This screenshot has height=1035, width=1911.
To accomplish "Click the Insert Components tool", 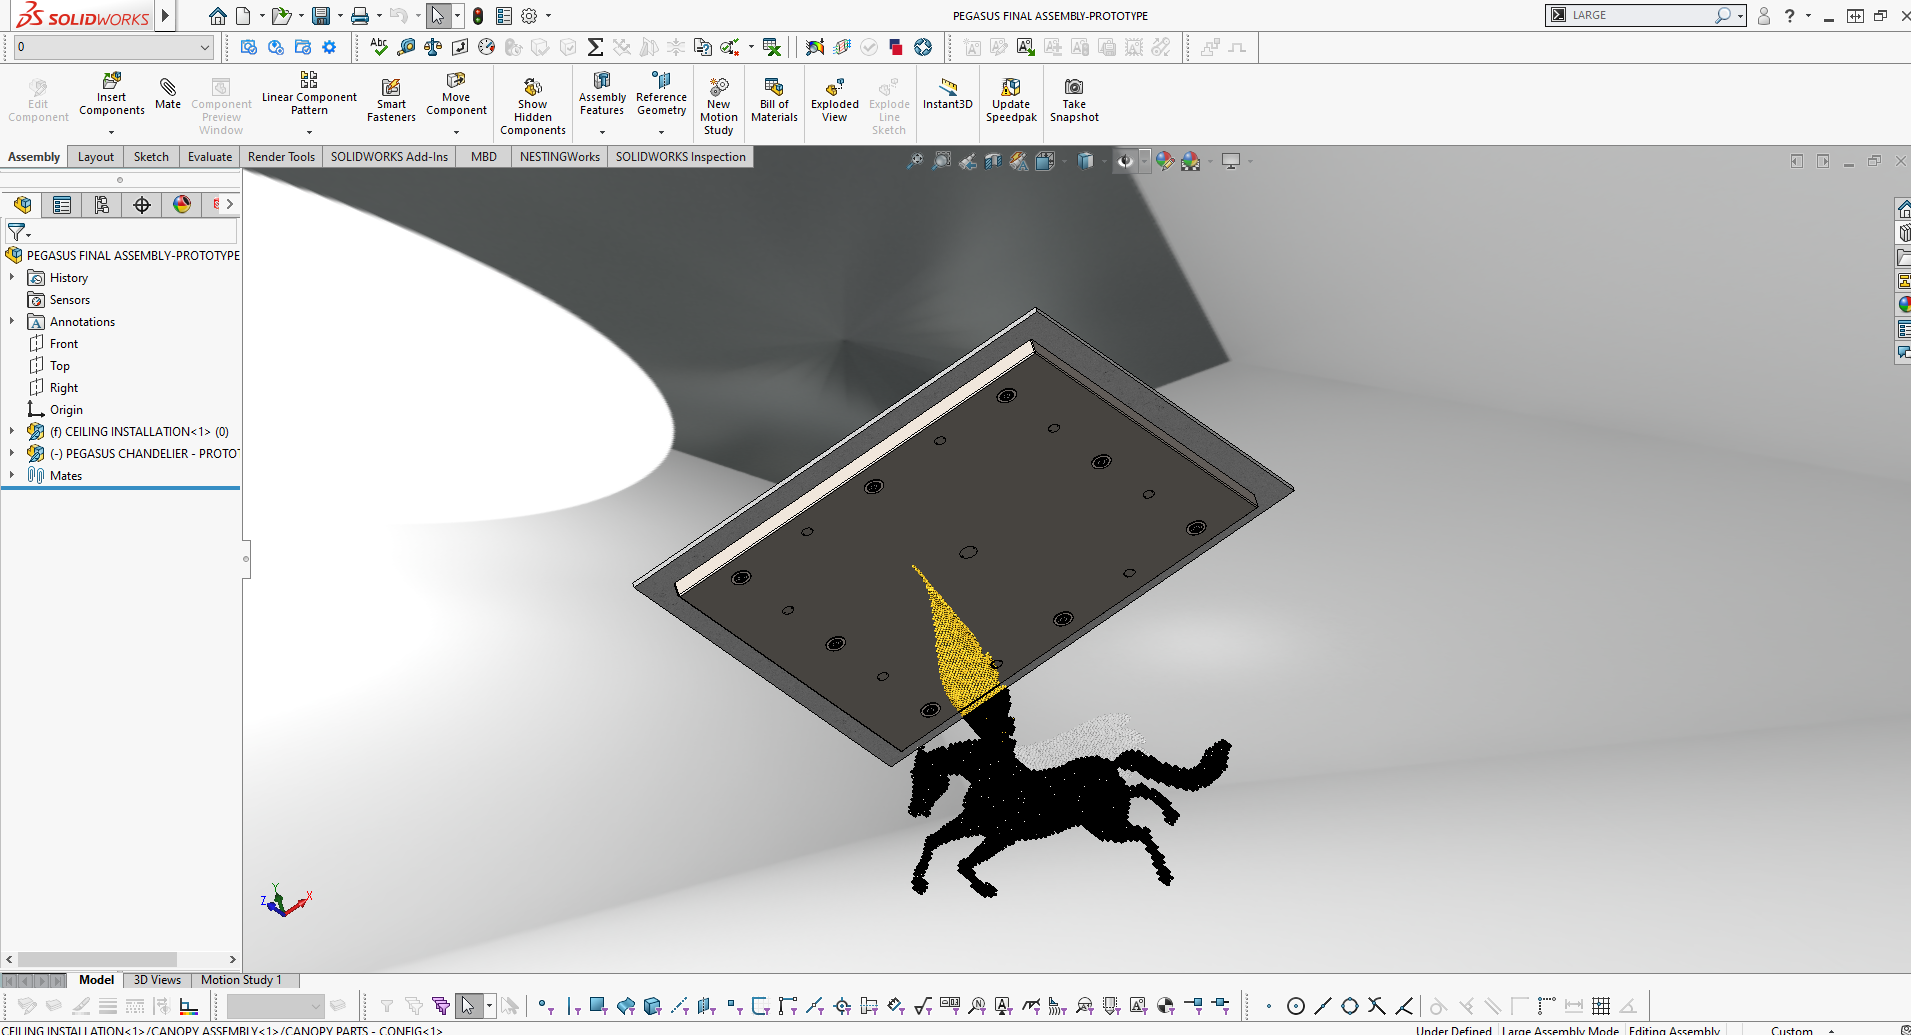I will [111, 94].
